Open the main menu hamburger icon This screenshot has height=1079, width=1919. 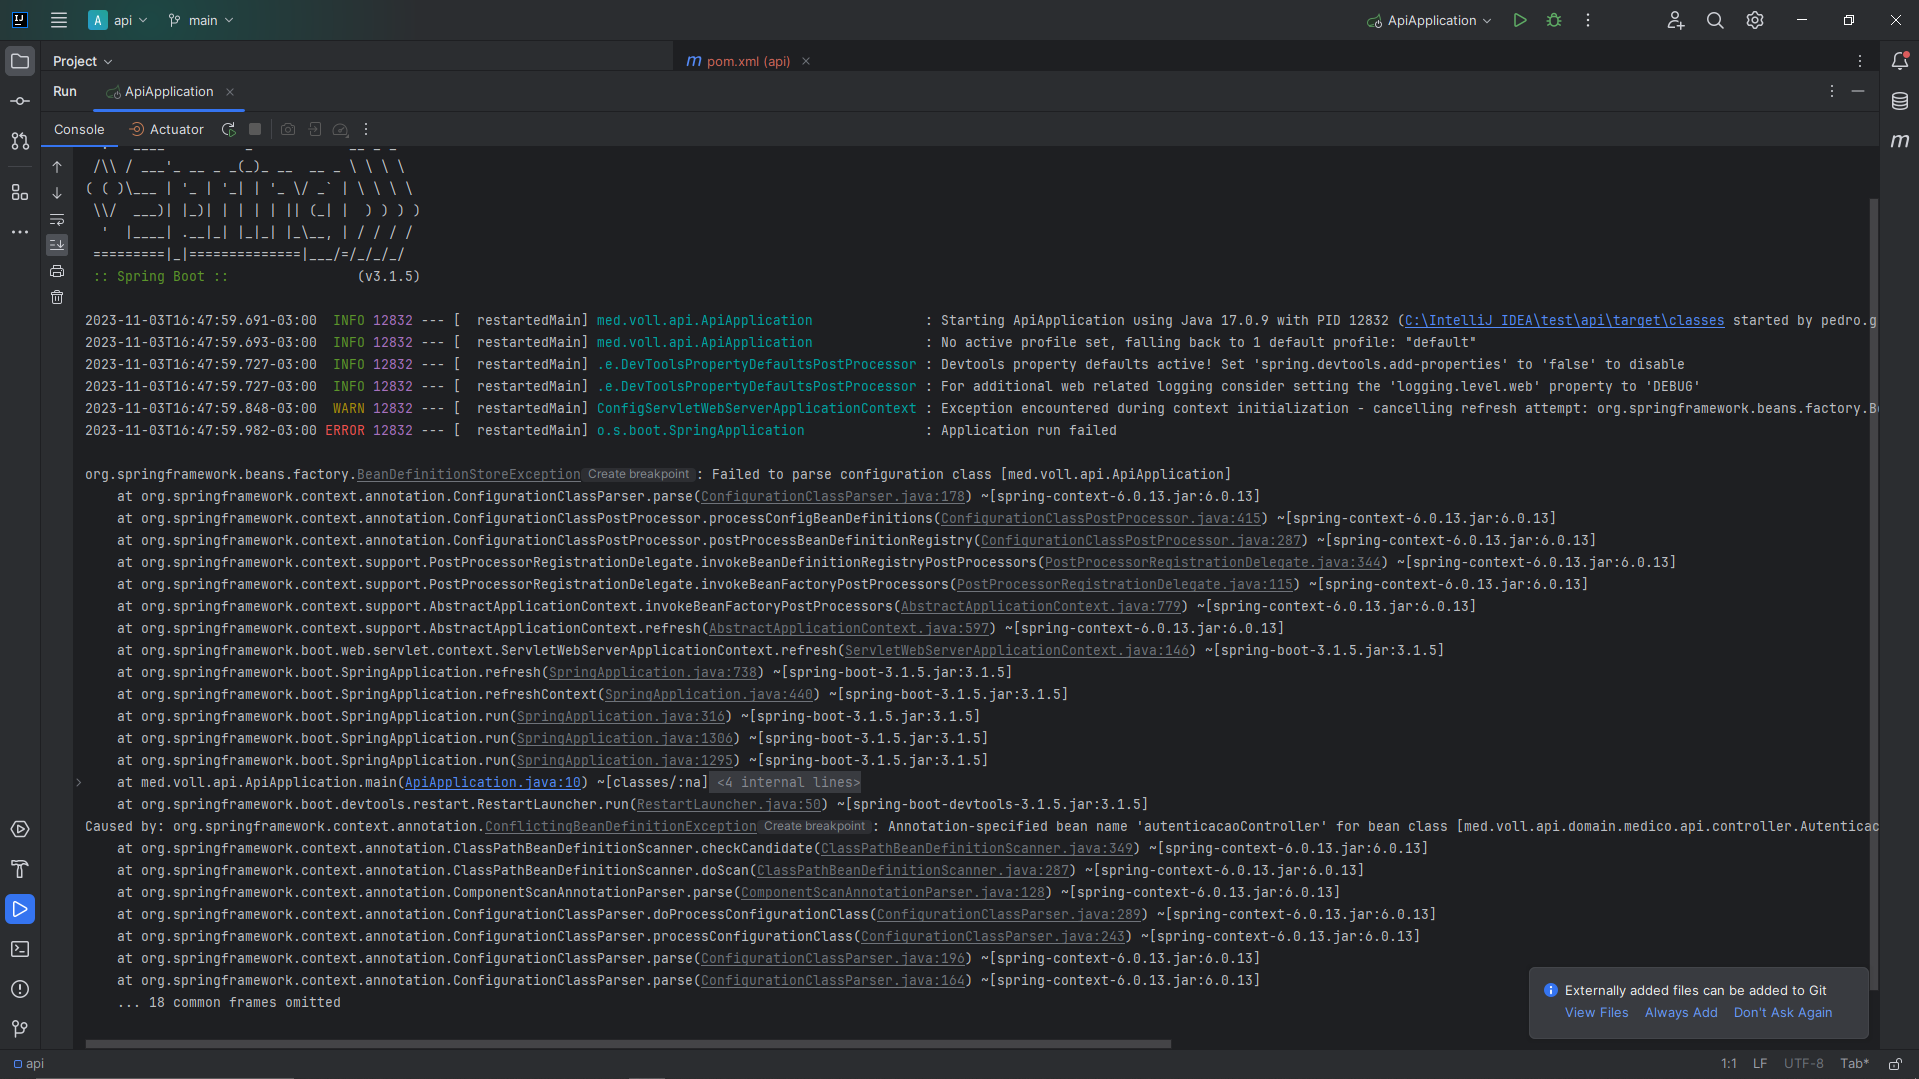click(59, 20)
